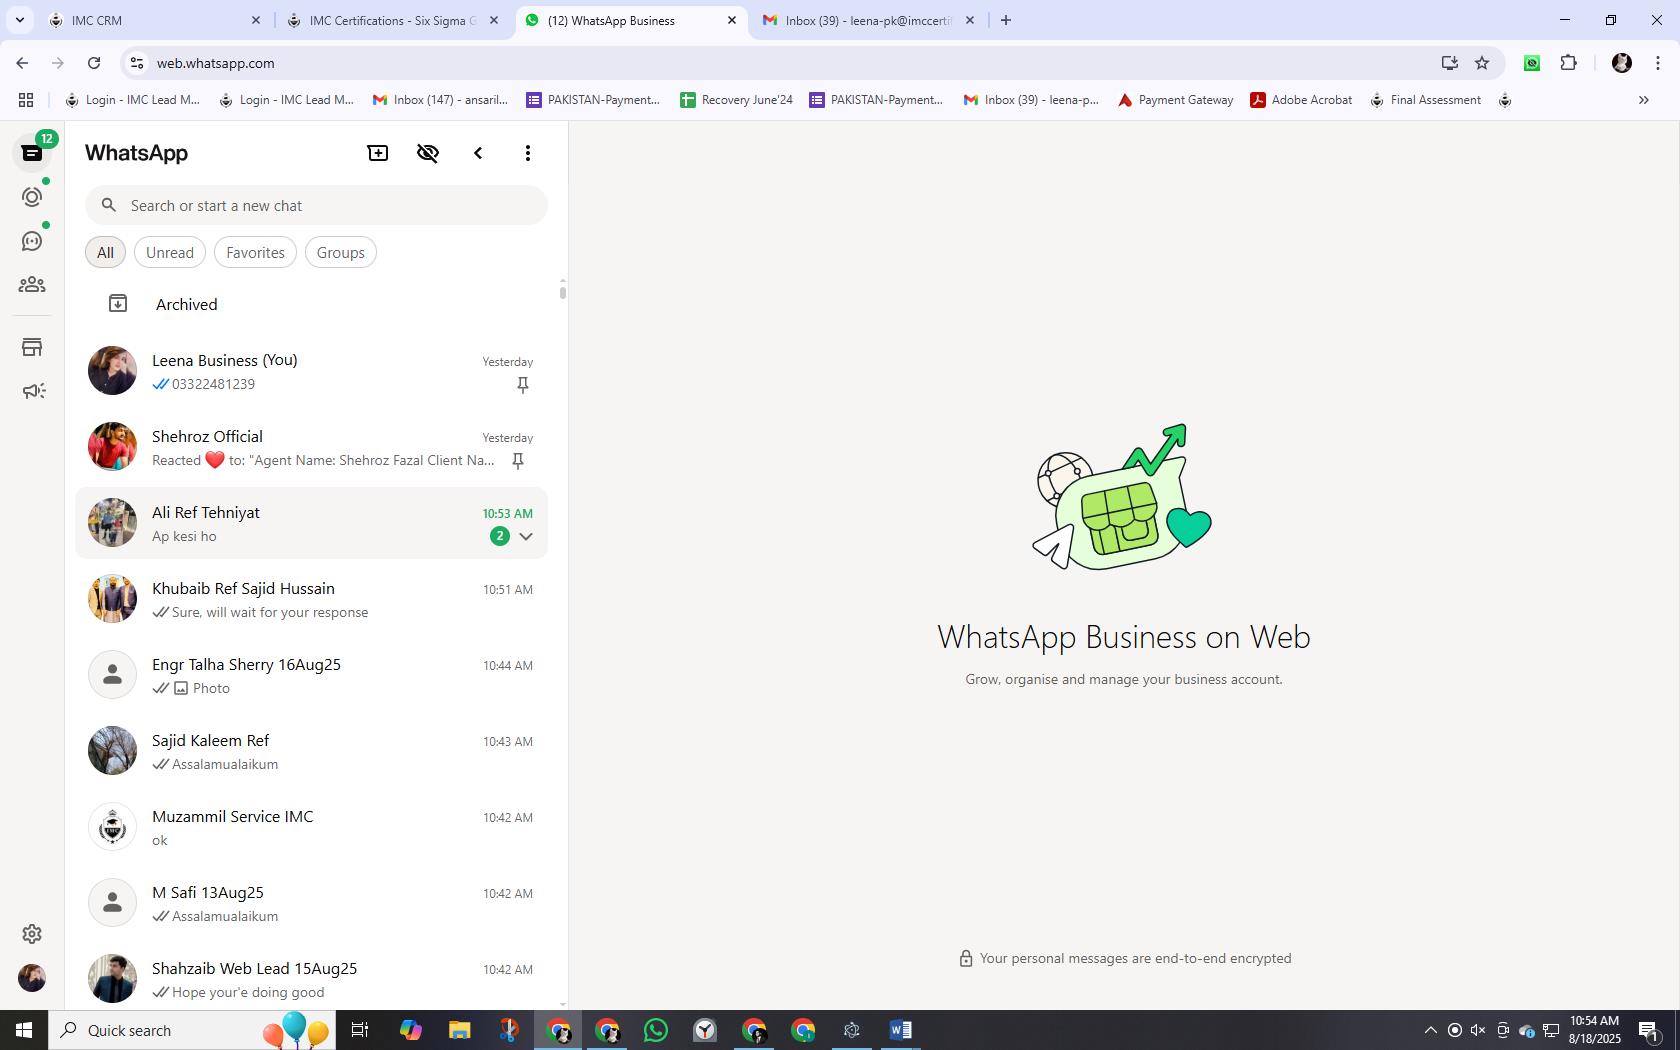The width and height of the screenshot is (1680, 1050).
Task: Open WhatsApp Settings gear icon
Action: [32, 934]
